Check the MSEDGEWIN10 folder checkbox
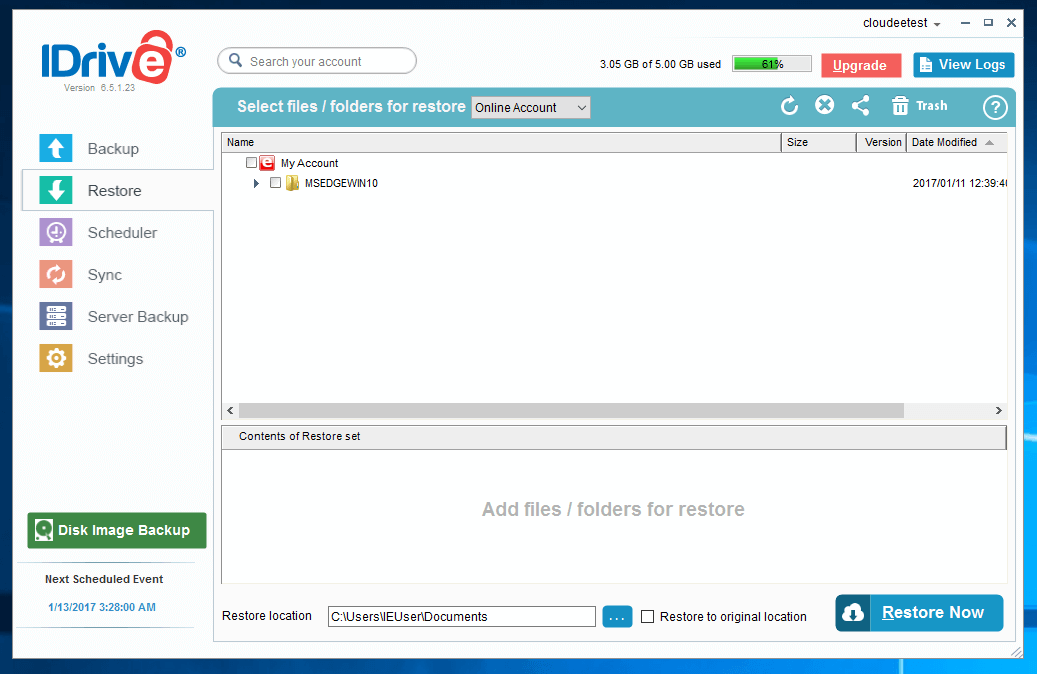The width and height of the screenshot is (1037, 674). (276, 183)
